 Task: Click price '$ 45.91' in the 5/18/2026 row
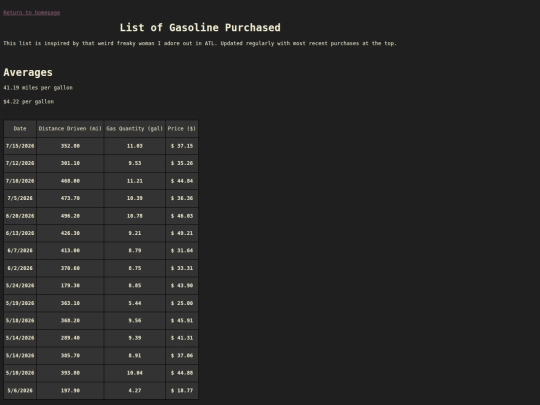[x=182, y=321]
